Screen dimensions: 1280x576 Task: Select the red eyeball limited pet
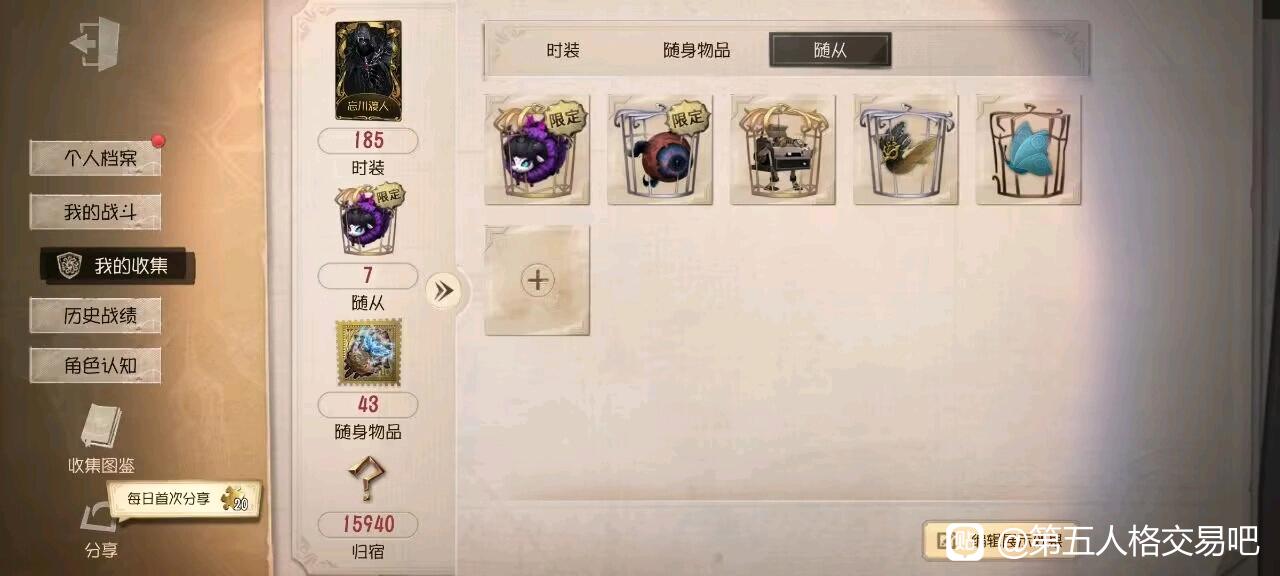[660, 150]
